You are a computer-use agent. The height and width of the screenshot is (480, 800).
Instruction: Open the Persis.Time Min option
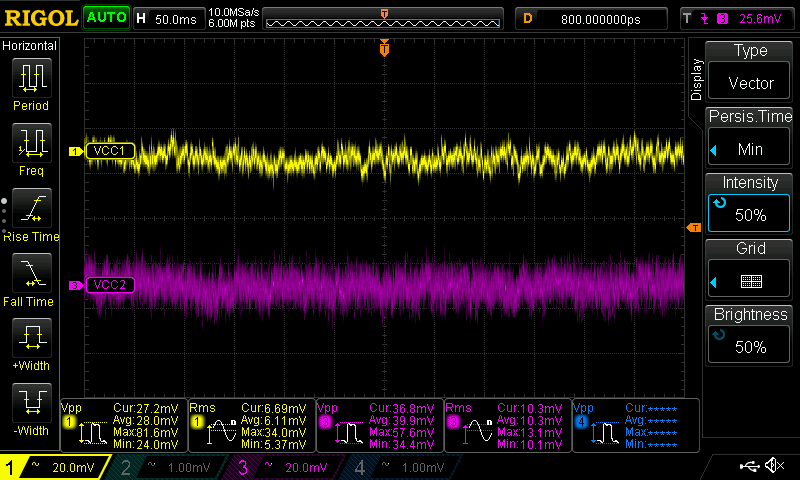[748, 136]
